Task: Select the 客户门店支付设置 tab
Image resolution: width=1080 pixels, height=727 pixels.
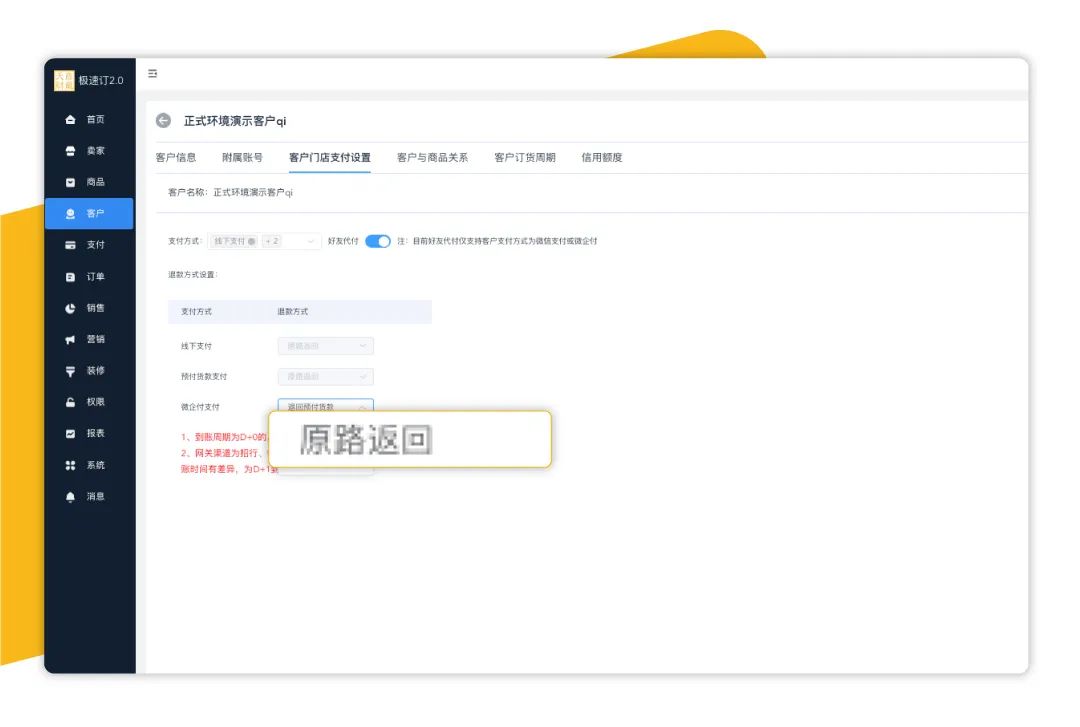Action: pyautogui.click(x=330, y=157)
